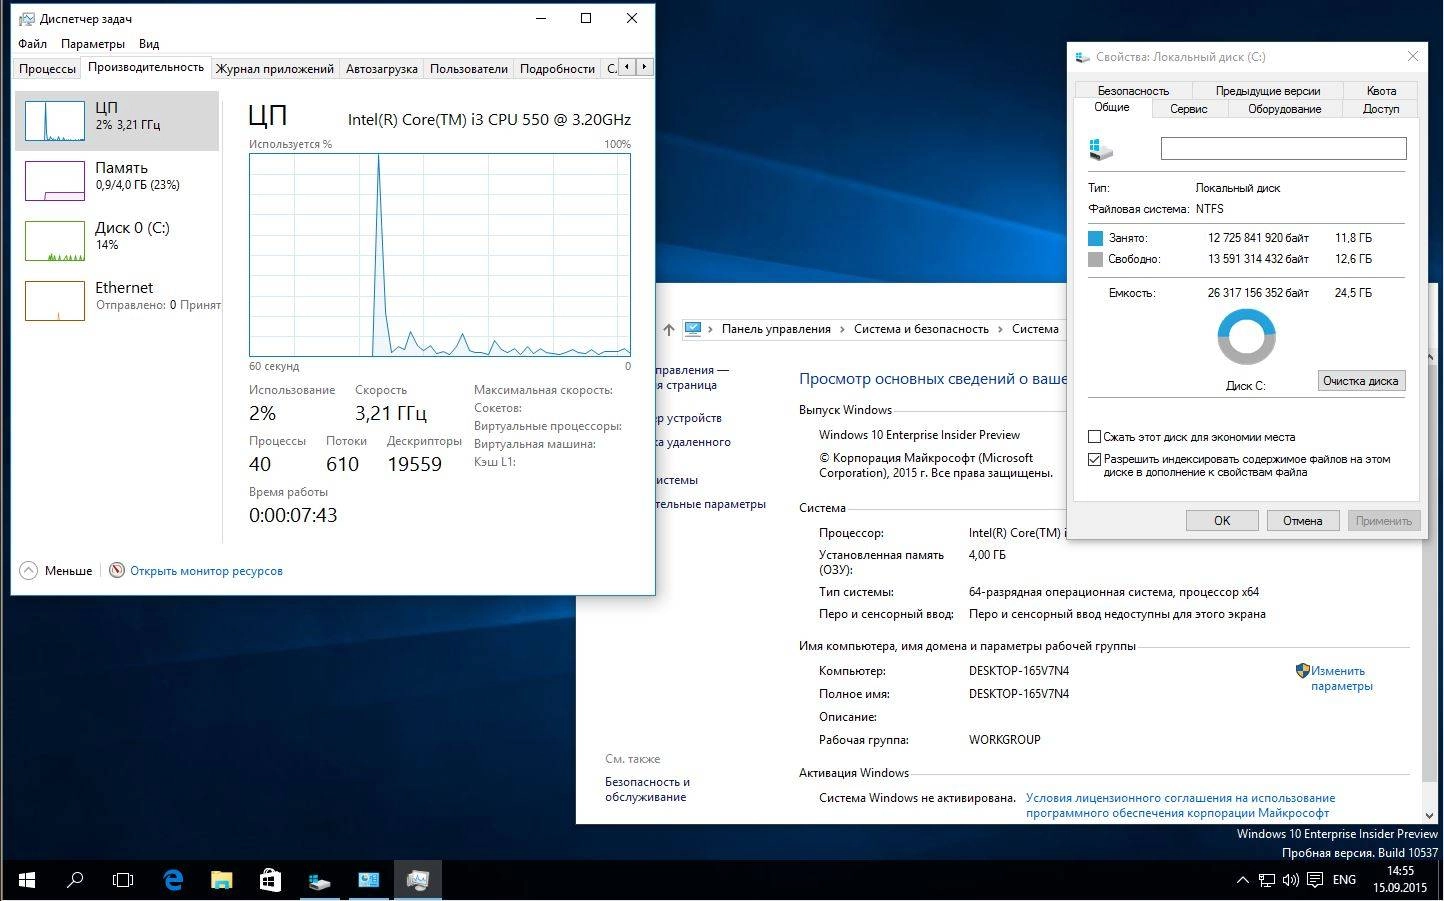Open Безопасность и обслуживание link

647,789
